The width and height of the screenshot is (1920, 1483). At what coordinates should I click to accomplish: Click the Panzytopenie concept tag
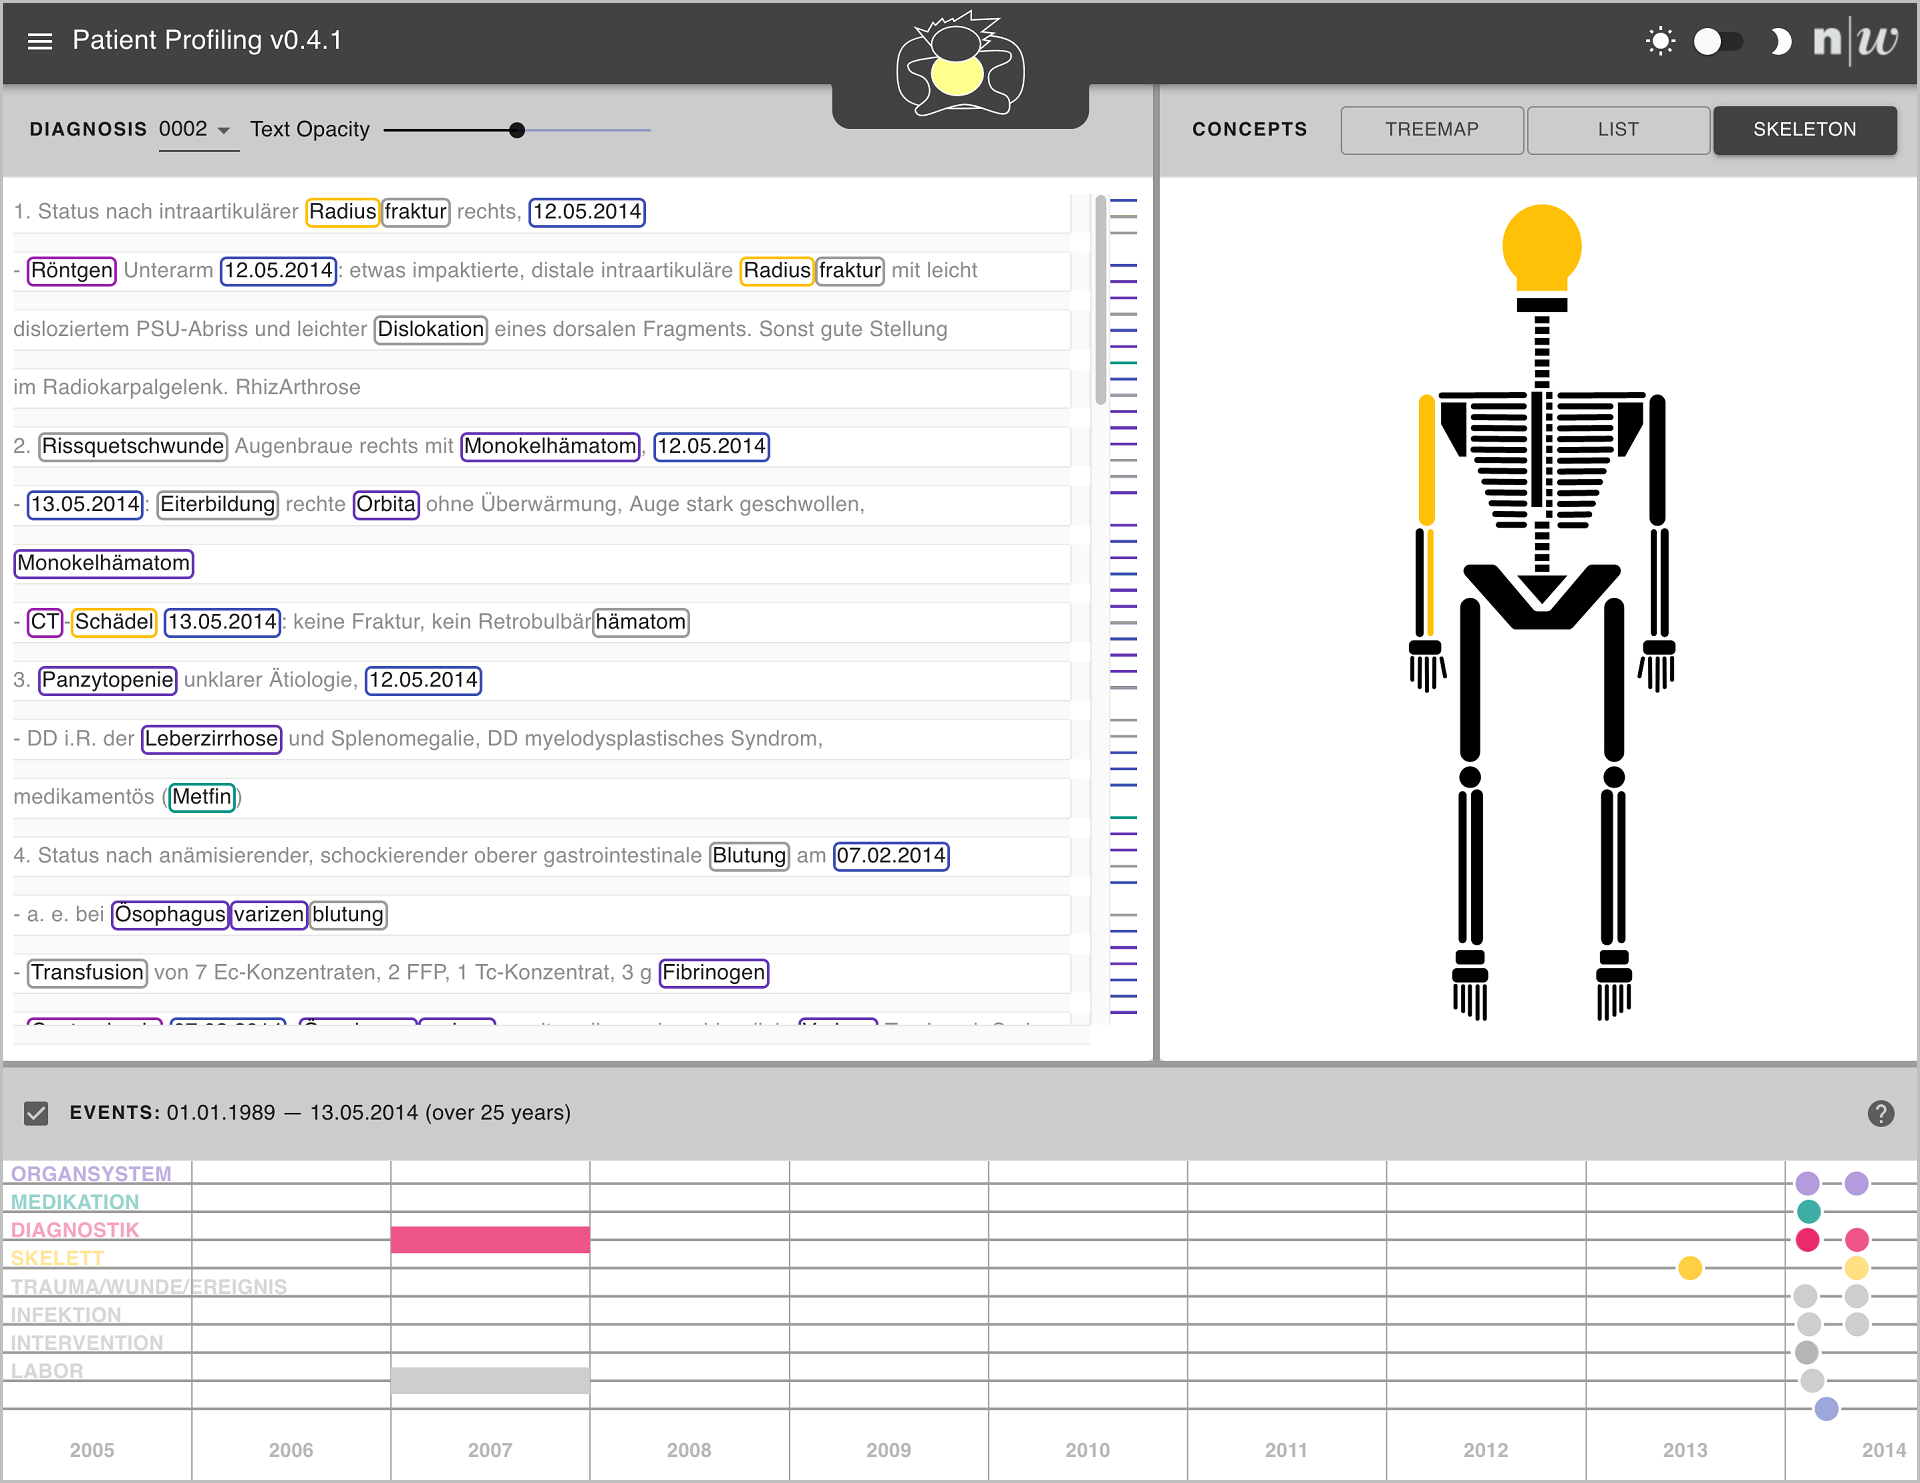107,680
